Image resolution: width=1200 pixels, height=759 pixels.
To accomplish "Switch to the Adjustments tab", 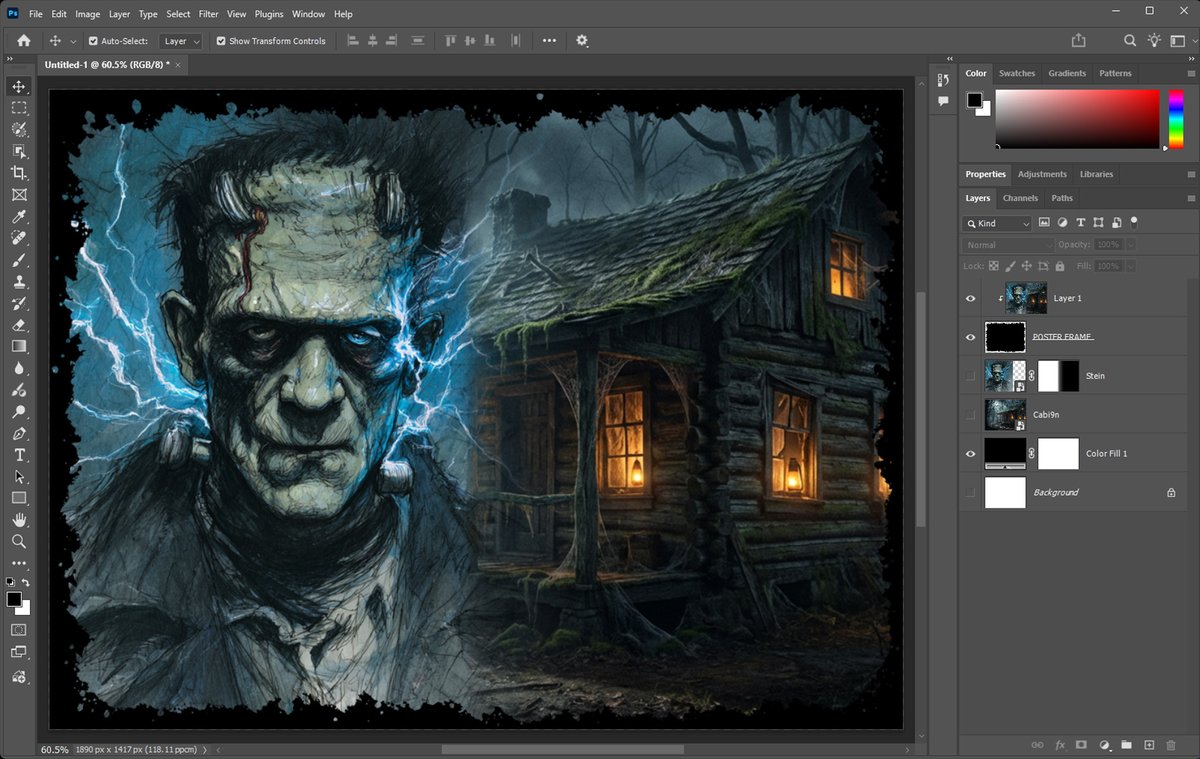I will point(1042,174).
